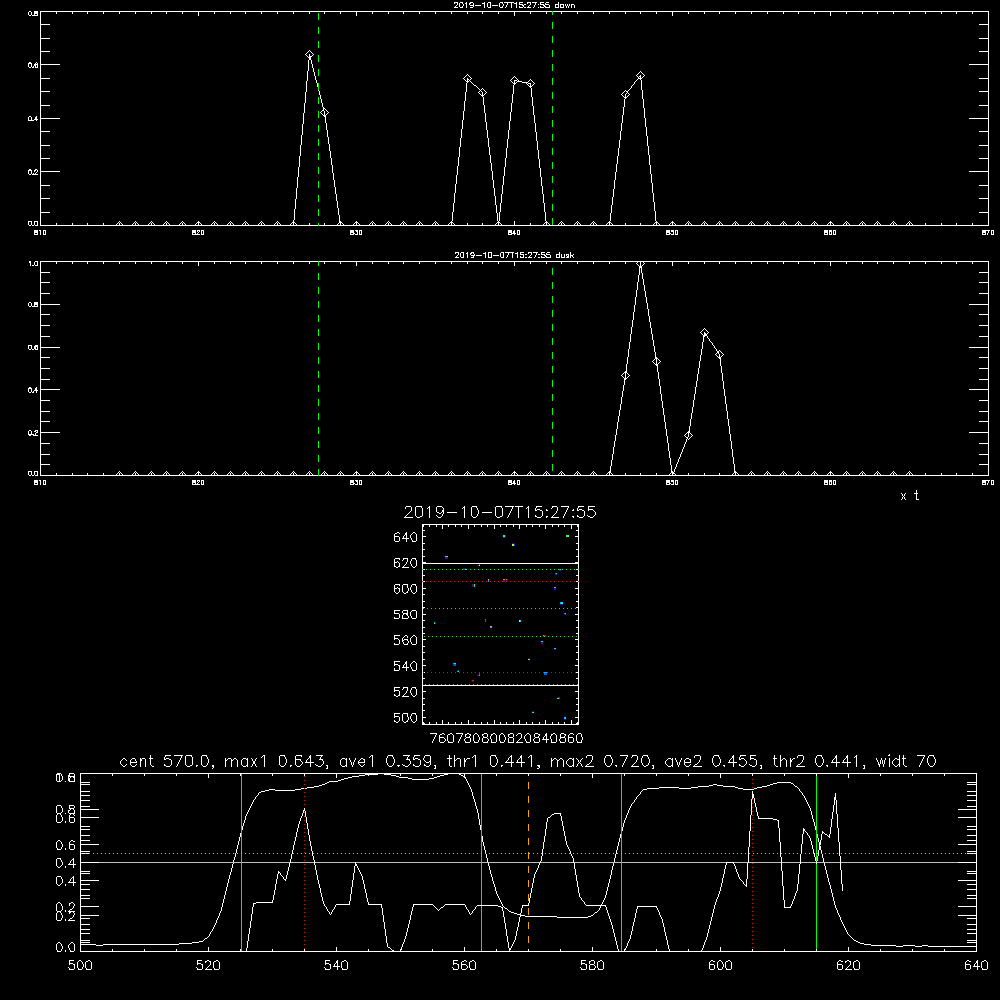Click the upper red dotted line in scatter plot
The height and width of the screenshot is (1000, 1000).
pos(501,582)
